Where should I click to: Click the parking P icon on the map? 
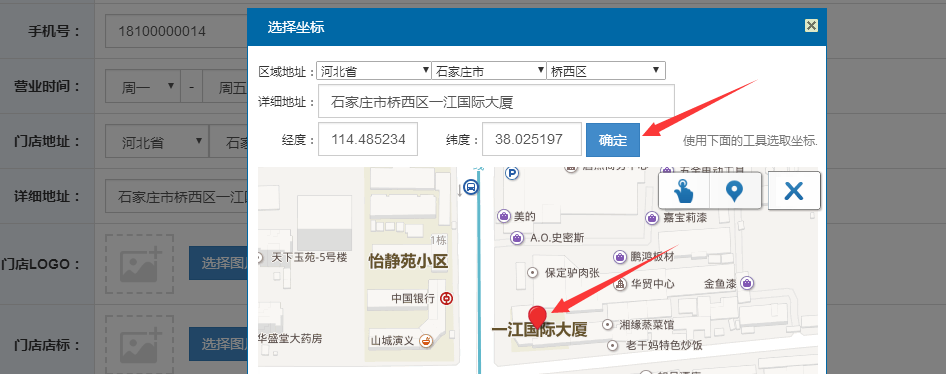tap(512, 174)
